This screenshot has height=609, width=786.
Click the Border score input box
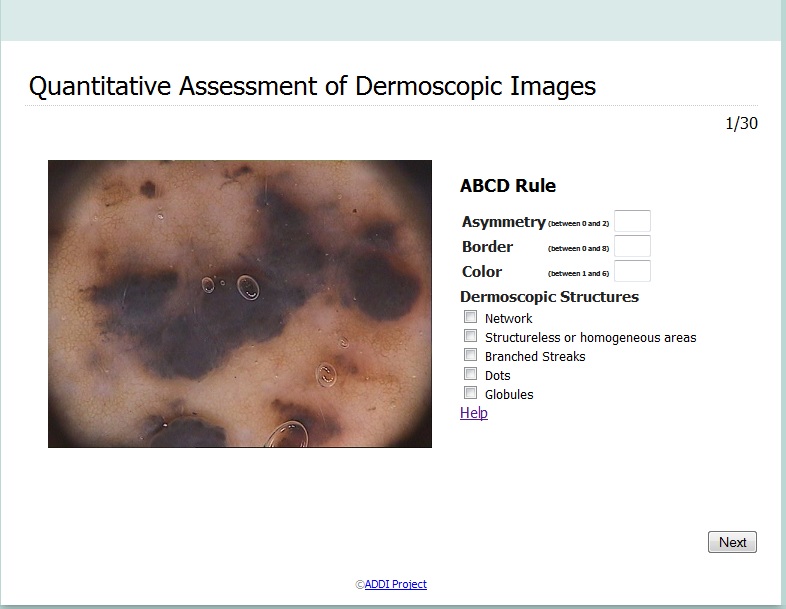tap(632, 246)
